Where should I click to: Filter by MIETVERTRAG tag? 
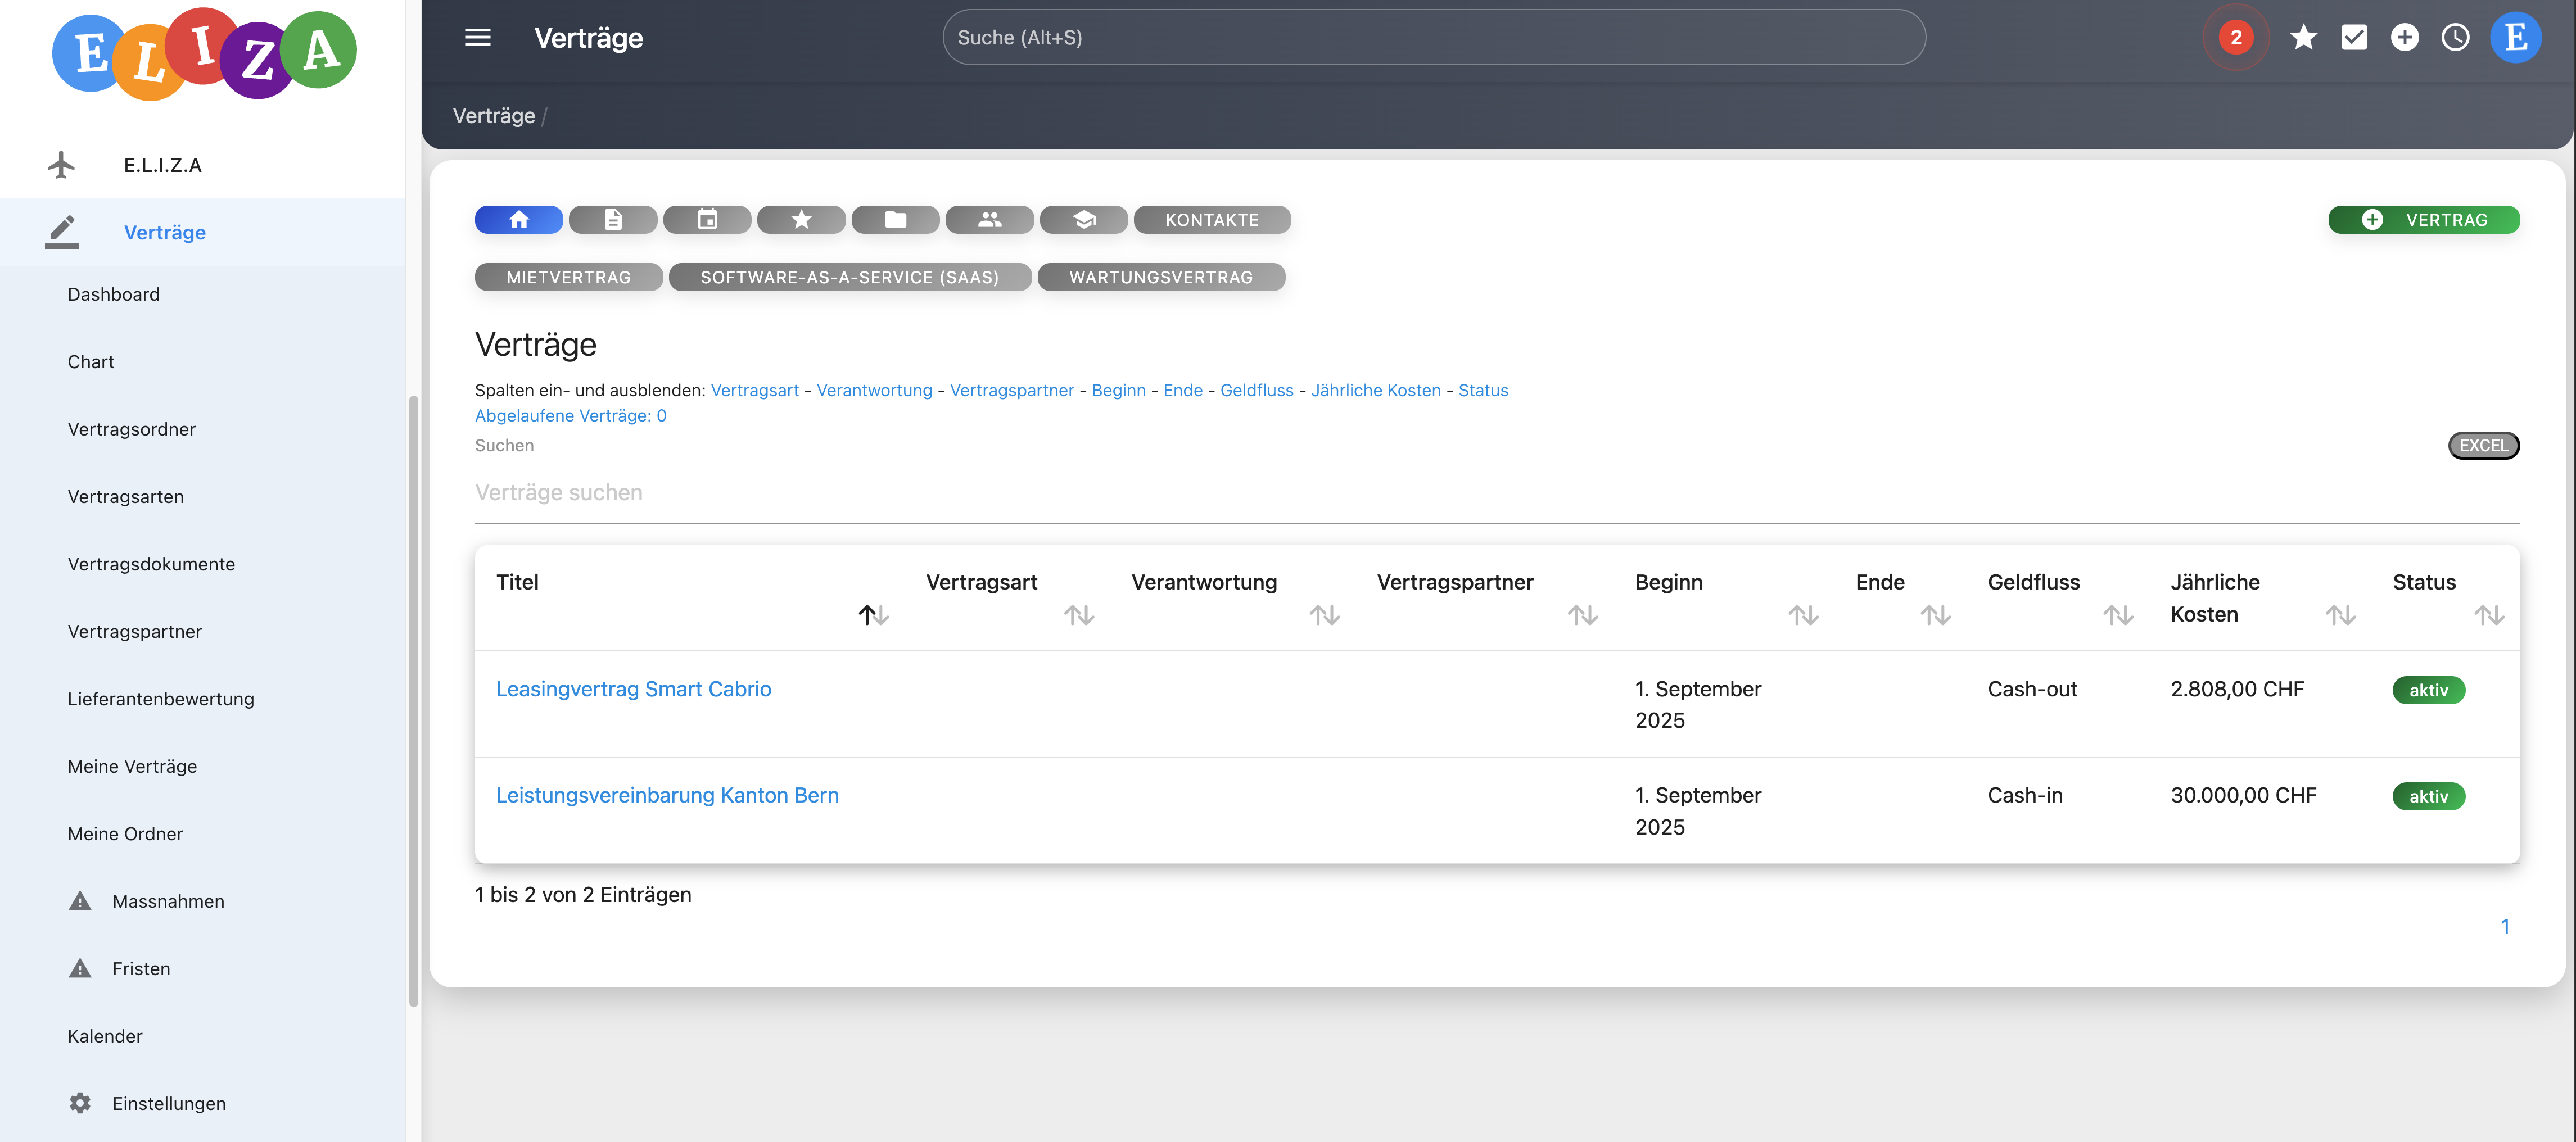pos(568,277)
